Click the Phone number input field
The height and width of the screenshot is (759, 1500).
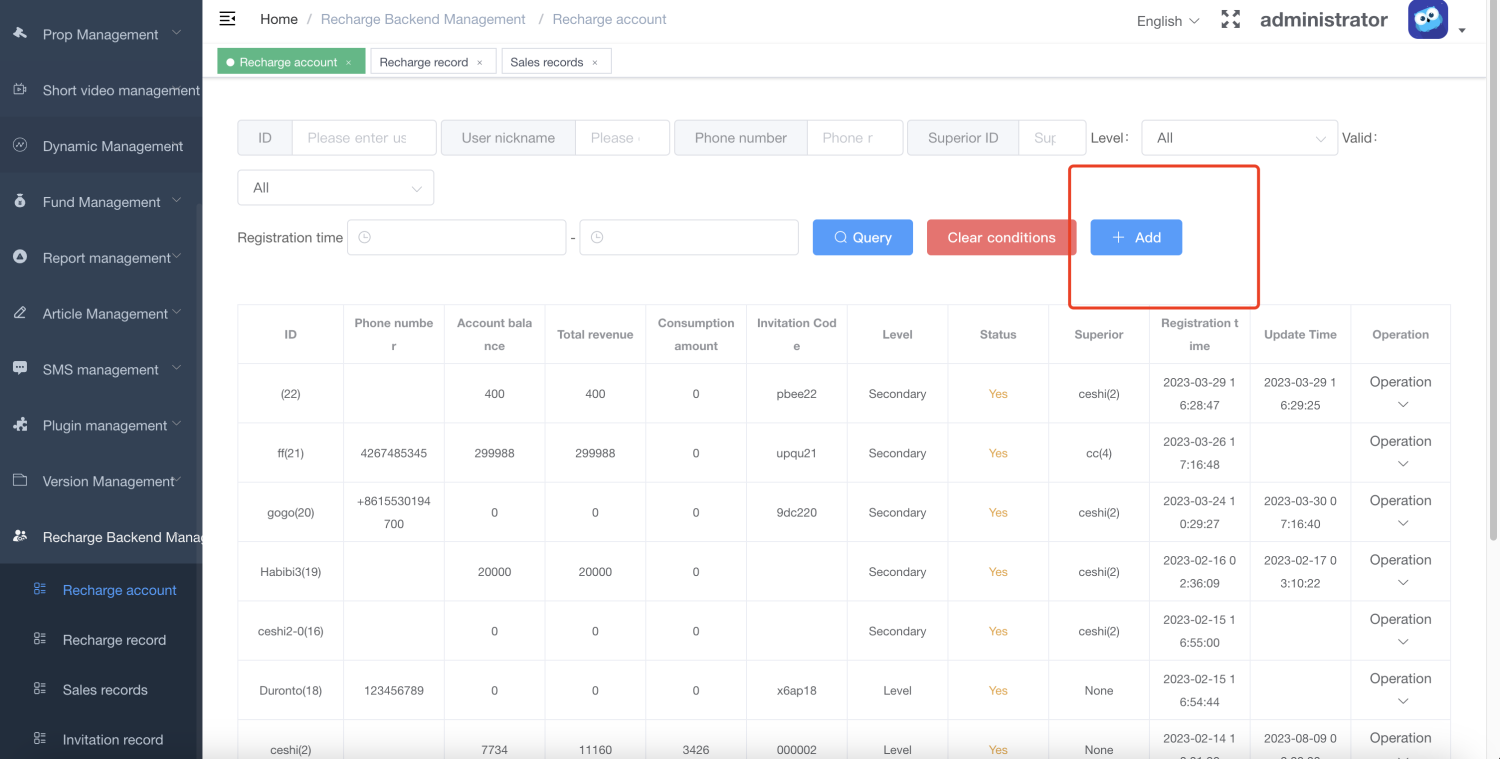click(854, 138)
